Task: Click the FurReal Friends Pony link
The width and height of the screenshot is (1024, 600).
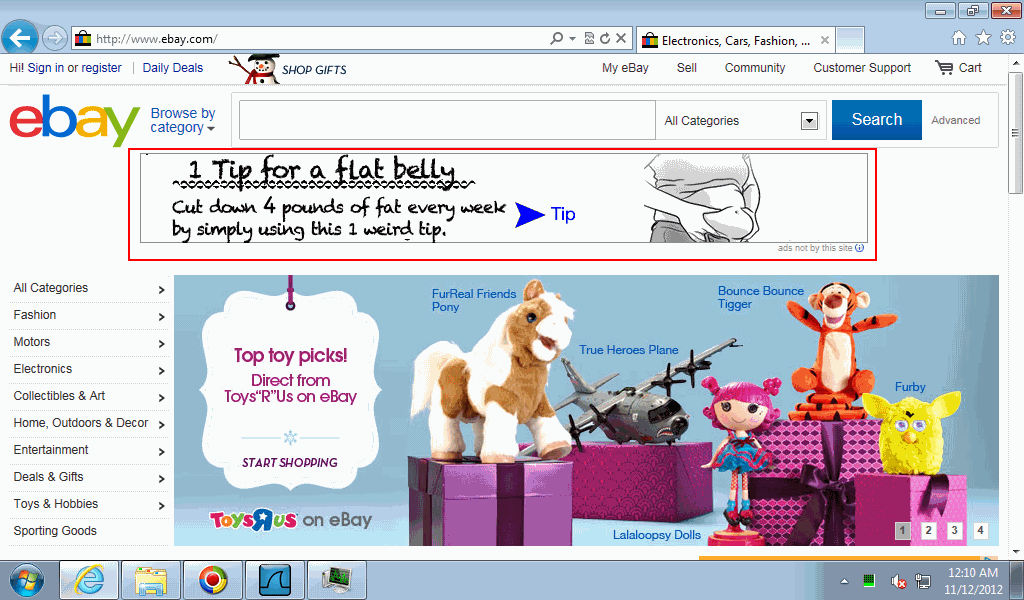Action: click(x=473, y=300)
